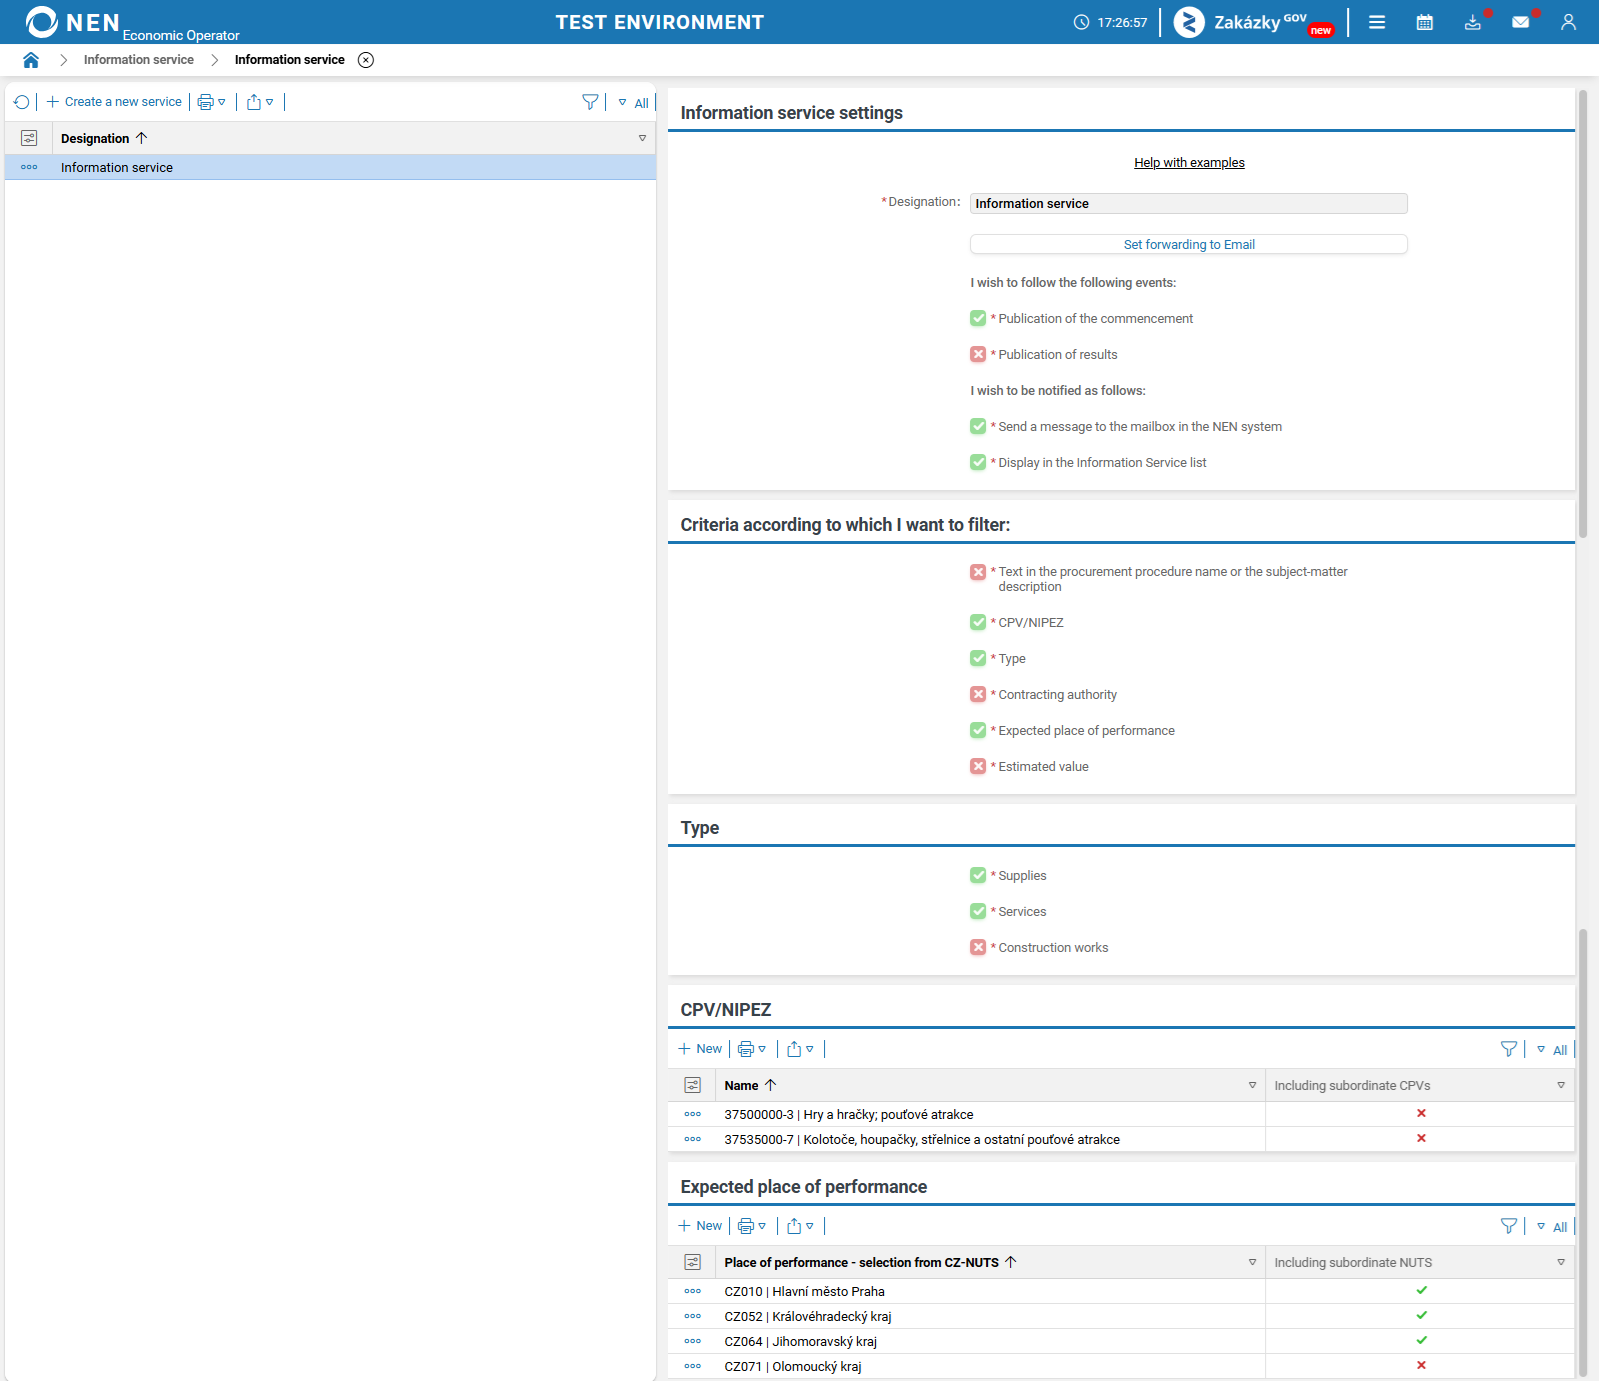Select CZ052 Královéhradecký kraj row
The width and height of the screenshot is (1599, 1381).
(x=1121, y=1316)
